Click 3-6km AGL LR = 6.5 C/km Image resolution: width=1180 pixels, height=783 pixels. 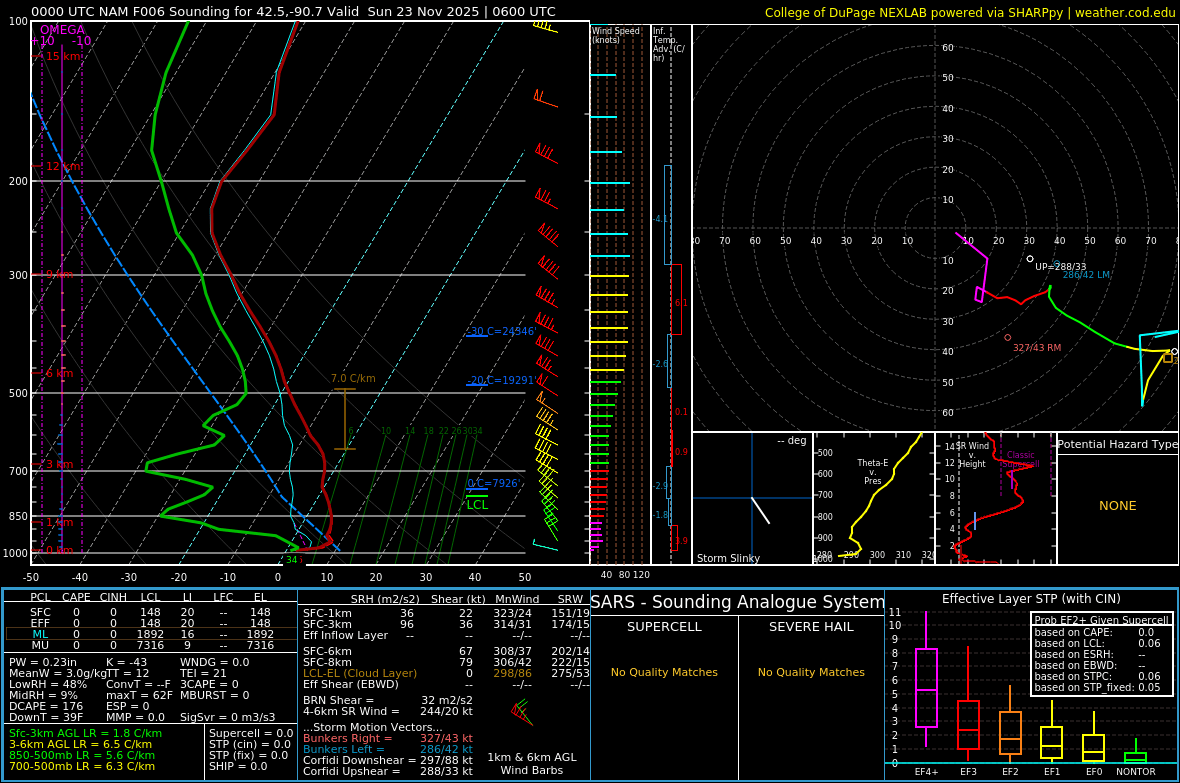[x=81, y=745]
